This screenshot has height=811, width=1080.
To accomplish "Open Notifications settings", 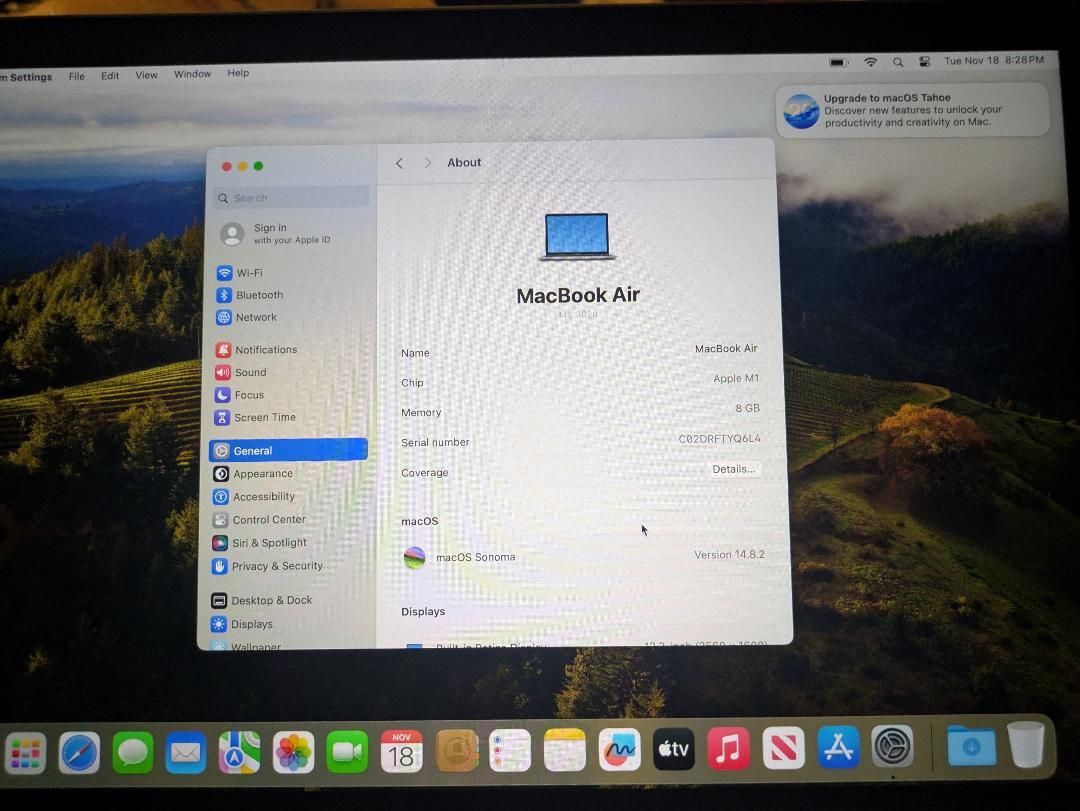I will click(266, 349).
